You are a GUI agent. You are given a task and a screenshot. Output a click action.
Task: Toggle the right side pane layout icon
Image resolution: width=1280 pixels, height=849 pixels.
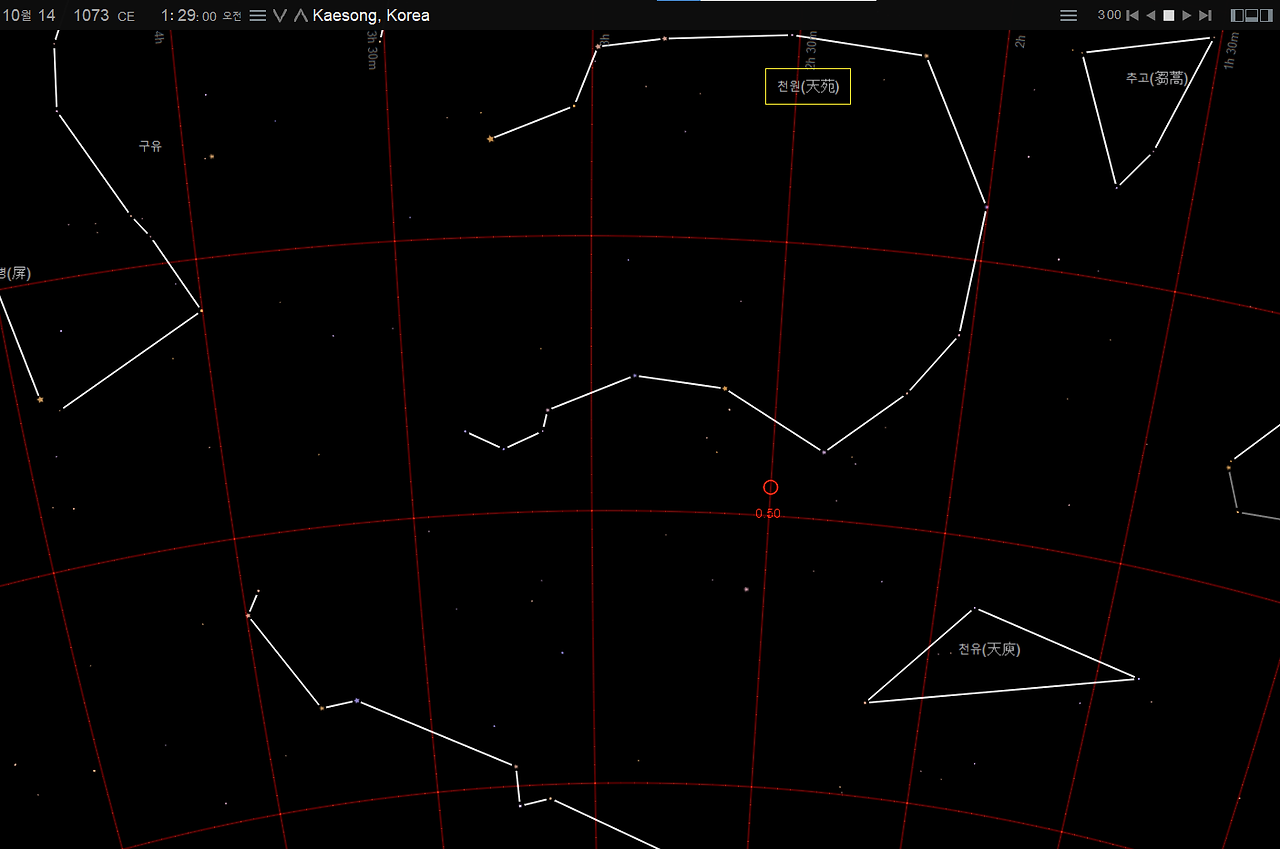1266,15
